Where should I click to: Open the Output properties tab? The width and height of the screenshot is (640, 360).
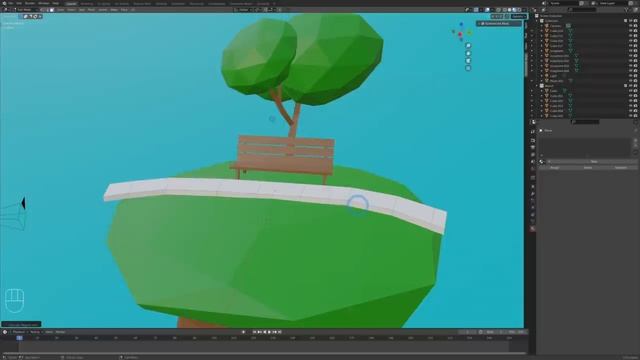click(x=533, y=147)
